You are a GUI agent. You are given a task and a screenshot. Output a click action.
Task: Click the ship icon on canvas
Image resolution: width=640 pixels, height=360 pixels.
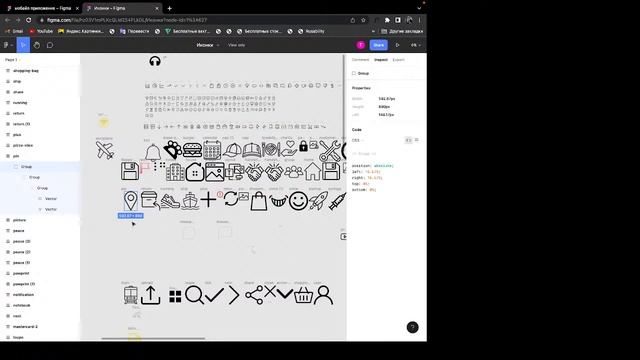click(190, 200)
